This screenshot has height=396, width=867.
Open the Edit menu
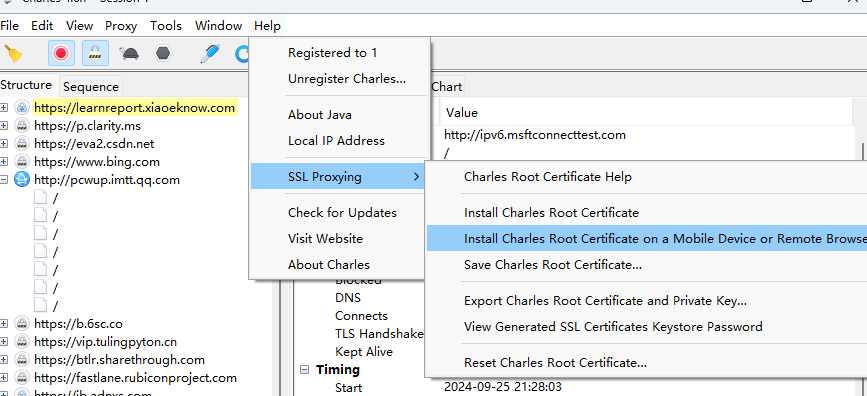tap(42, 25)
